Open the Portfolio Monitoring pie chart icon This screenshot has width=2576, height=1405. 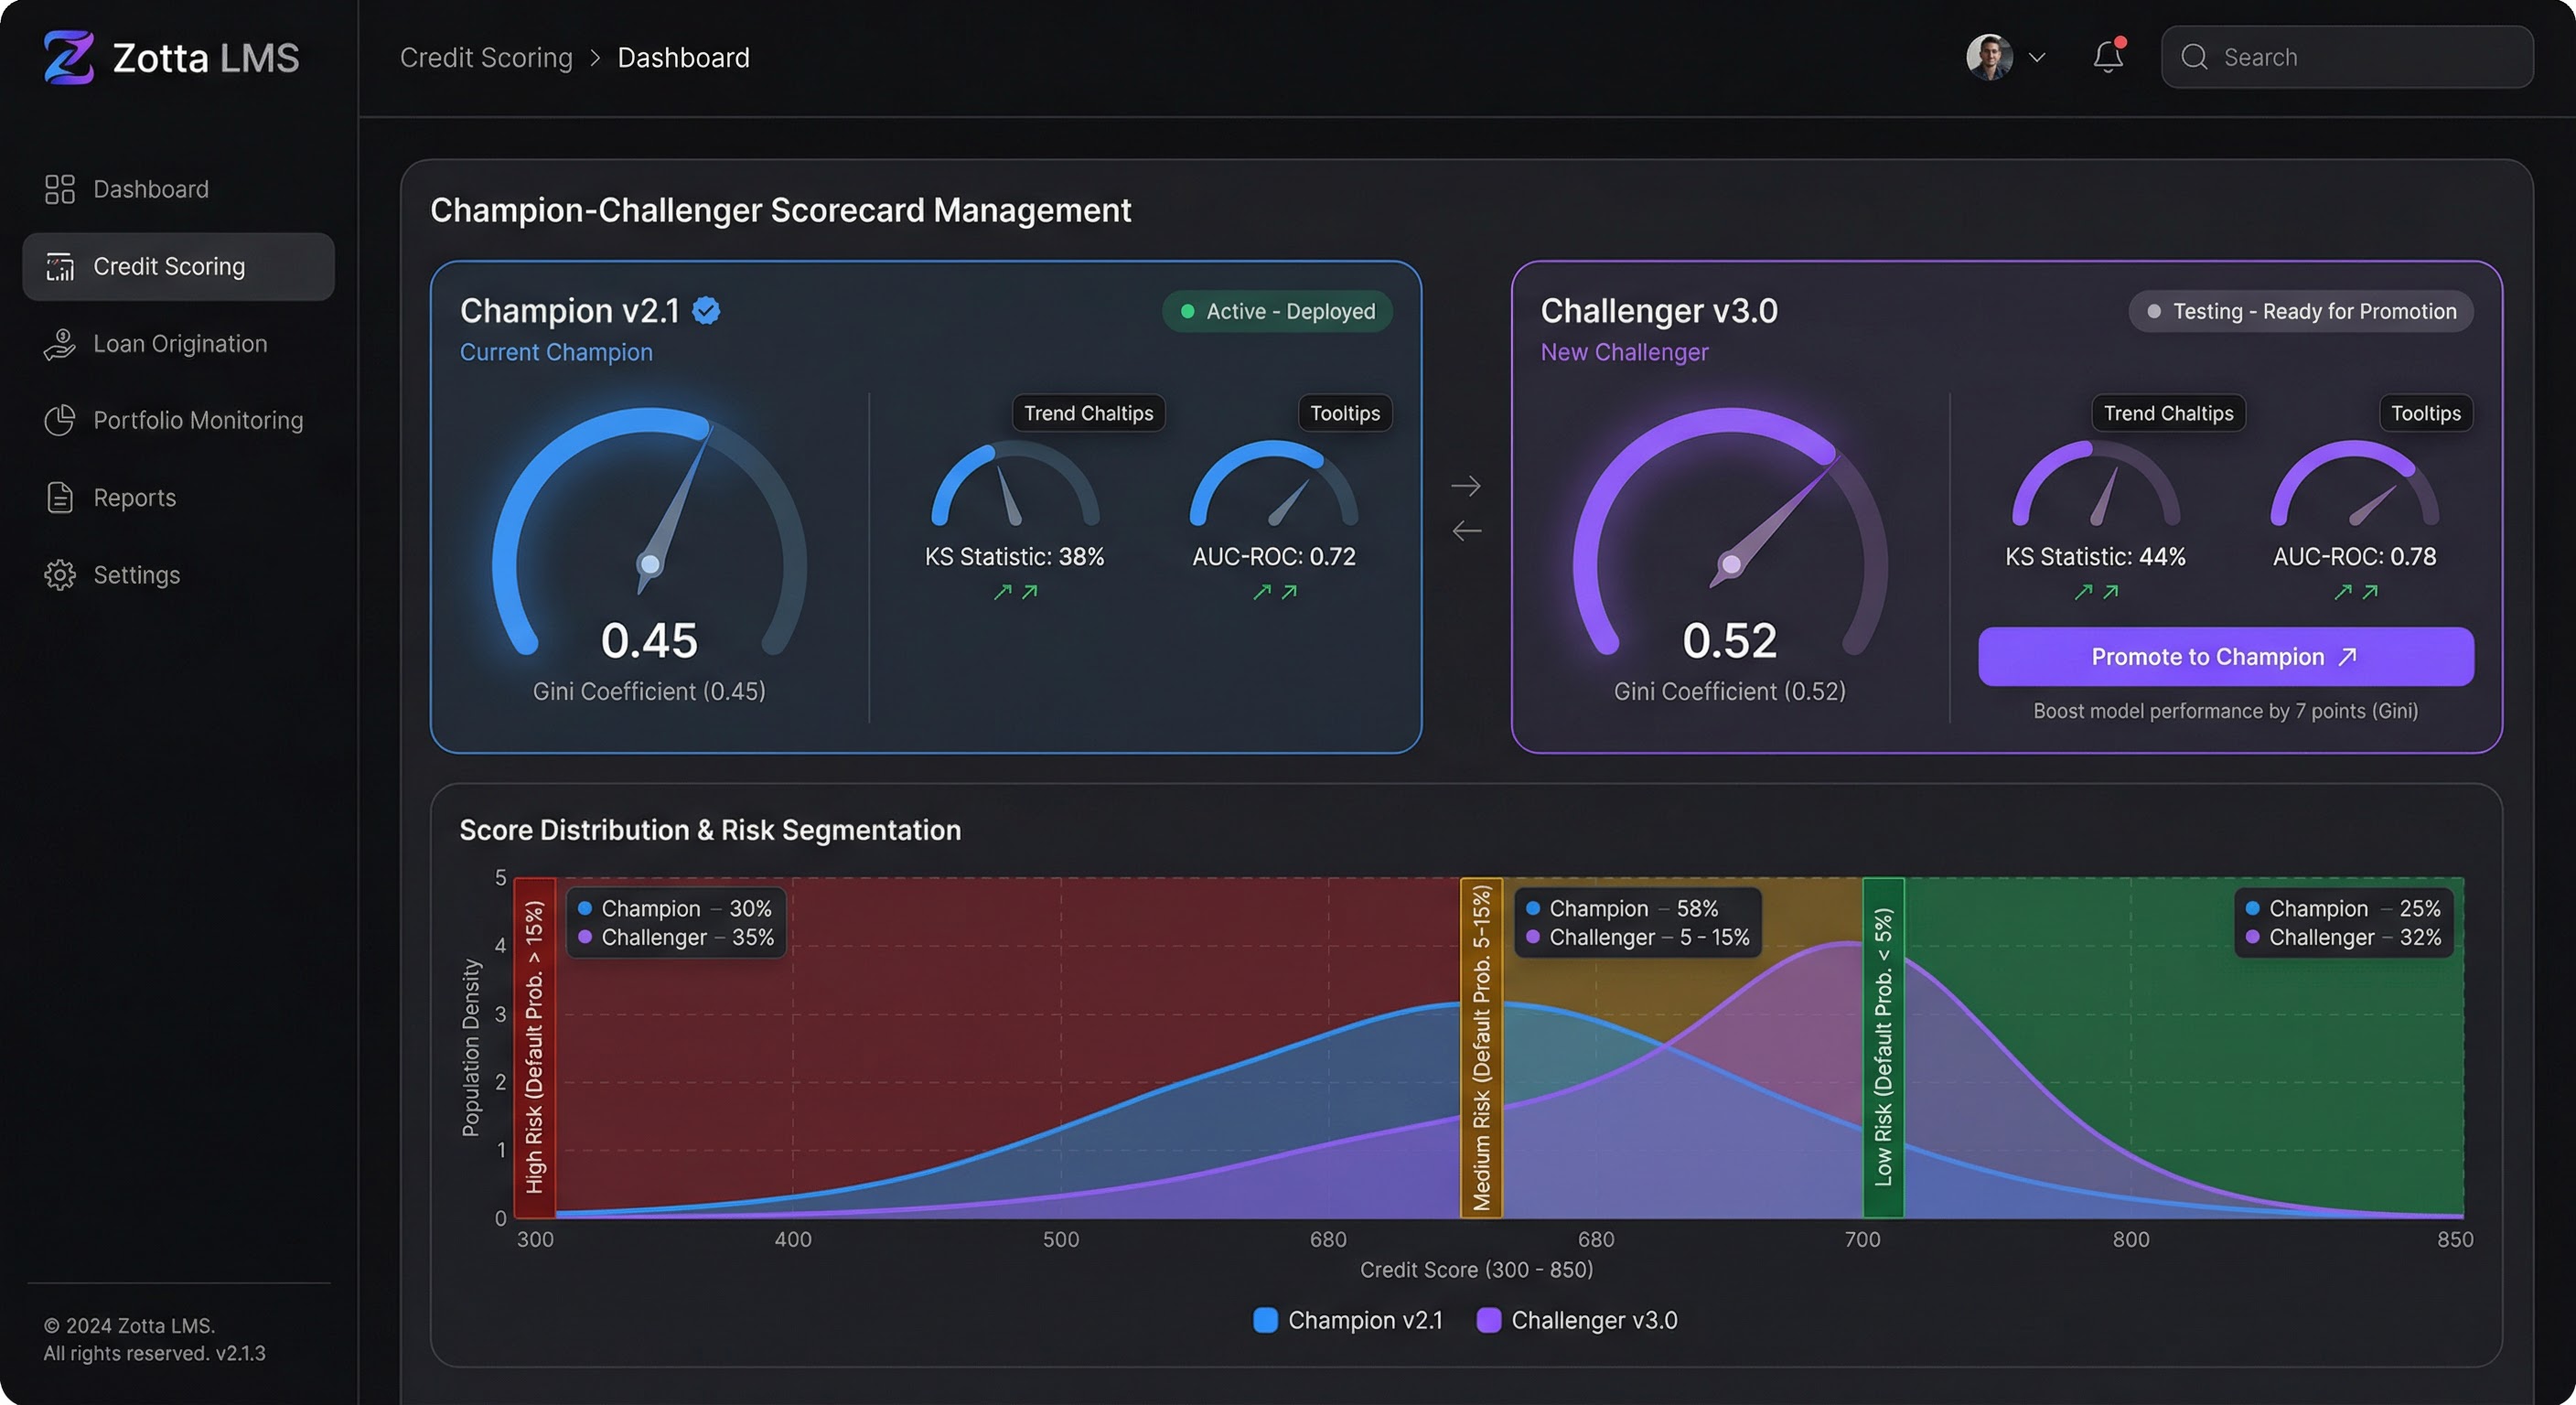(x=60, y=420)
